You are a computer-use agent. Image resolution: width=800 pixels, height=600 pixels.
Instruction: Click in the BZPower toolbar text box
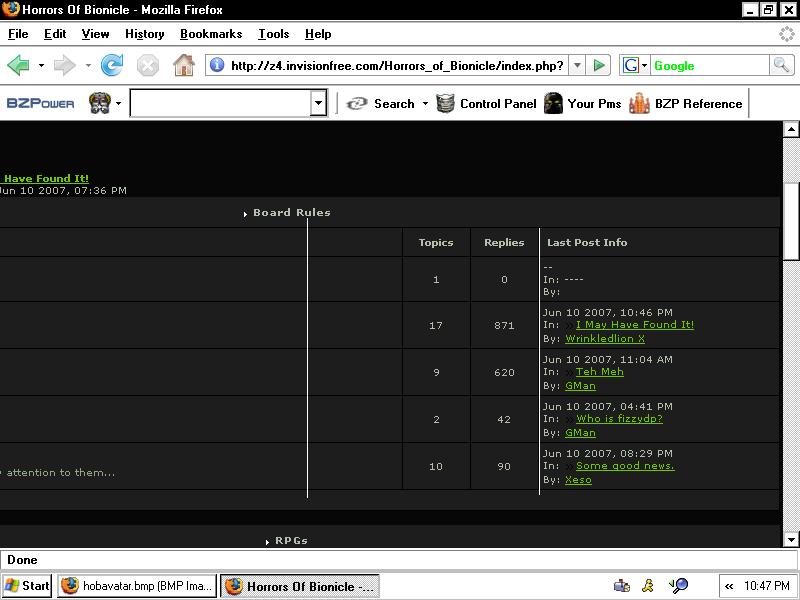[x=220, y=103]
